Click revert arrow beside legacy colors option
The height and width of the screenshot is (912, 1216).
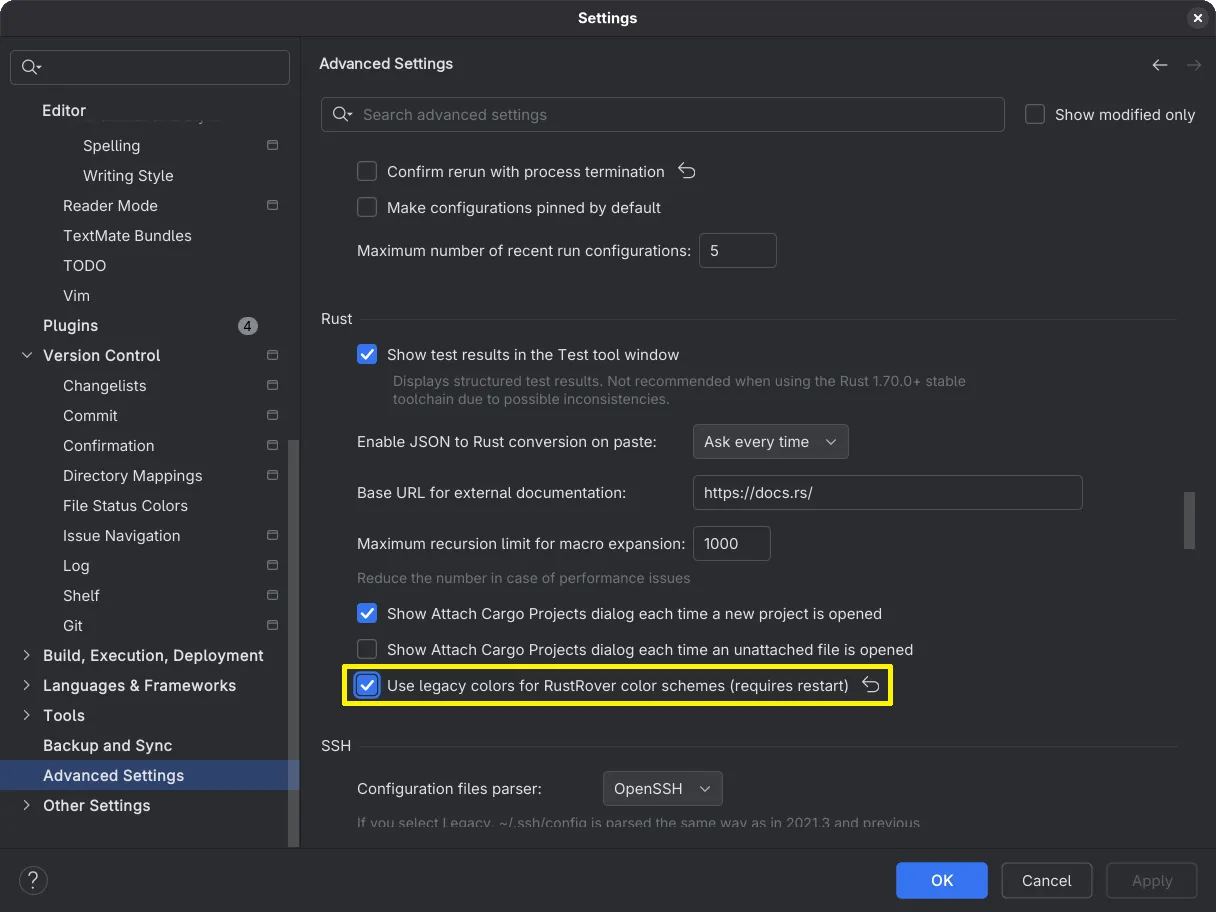click(x=871, y=685)
